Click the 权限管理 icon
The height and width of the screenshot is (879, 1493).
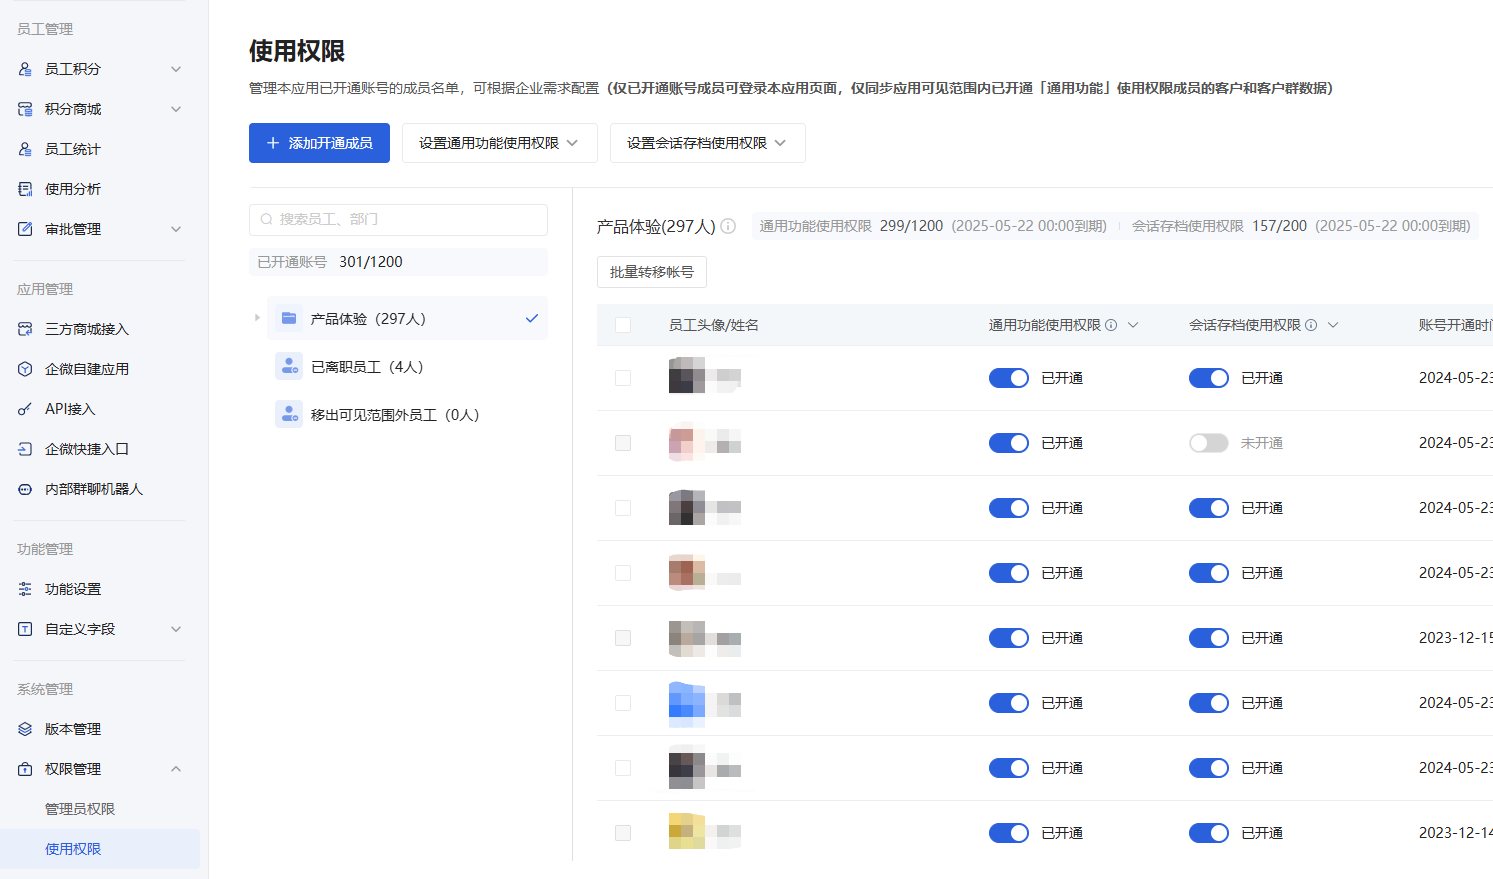(25, 769)
